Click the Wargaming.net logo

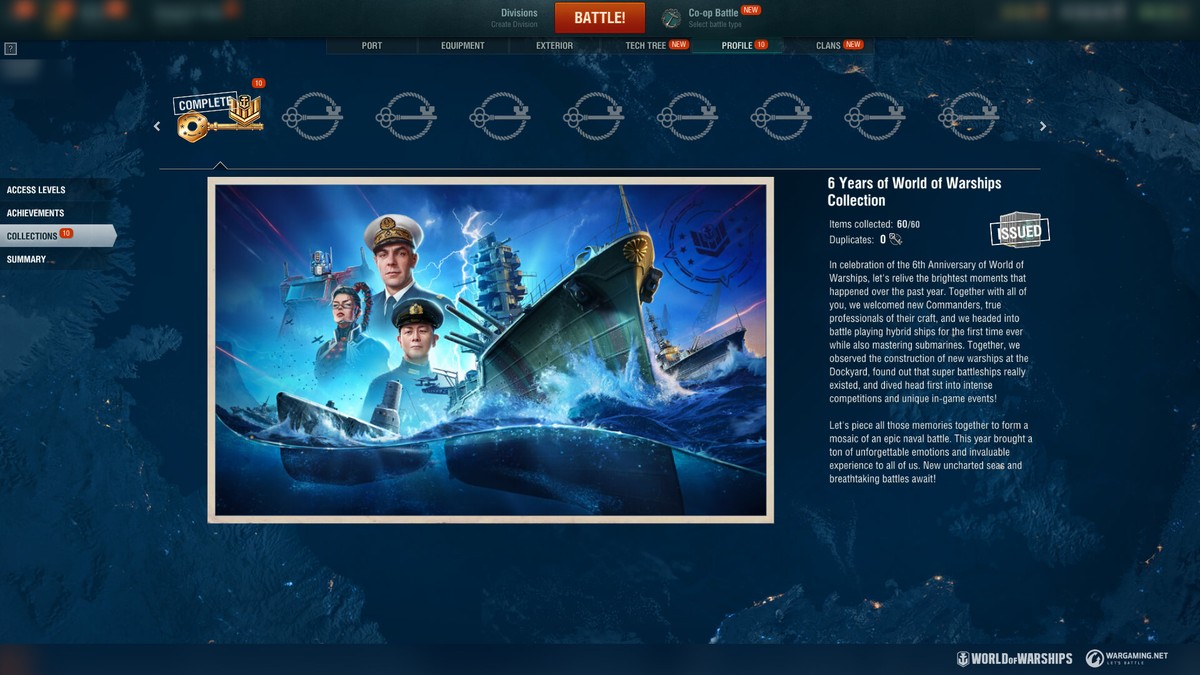point(1126,658)
